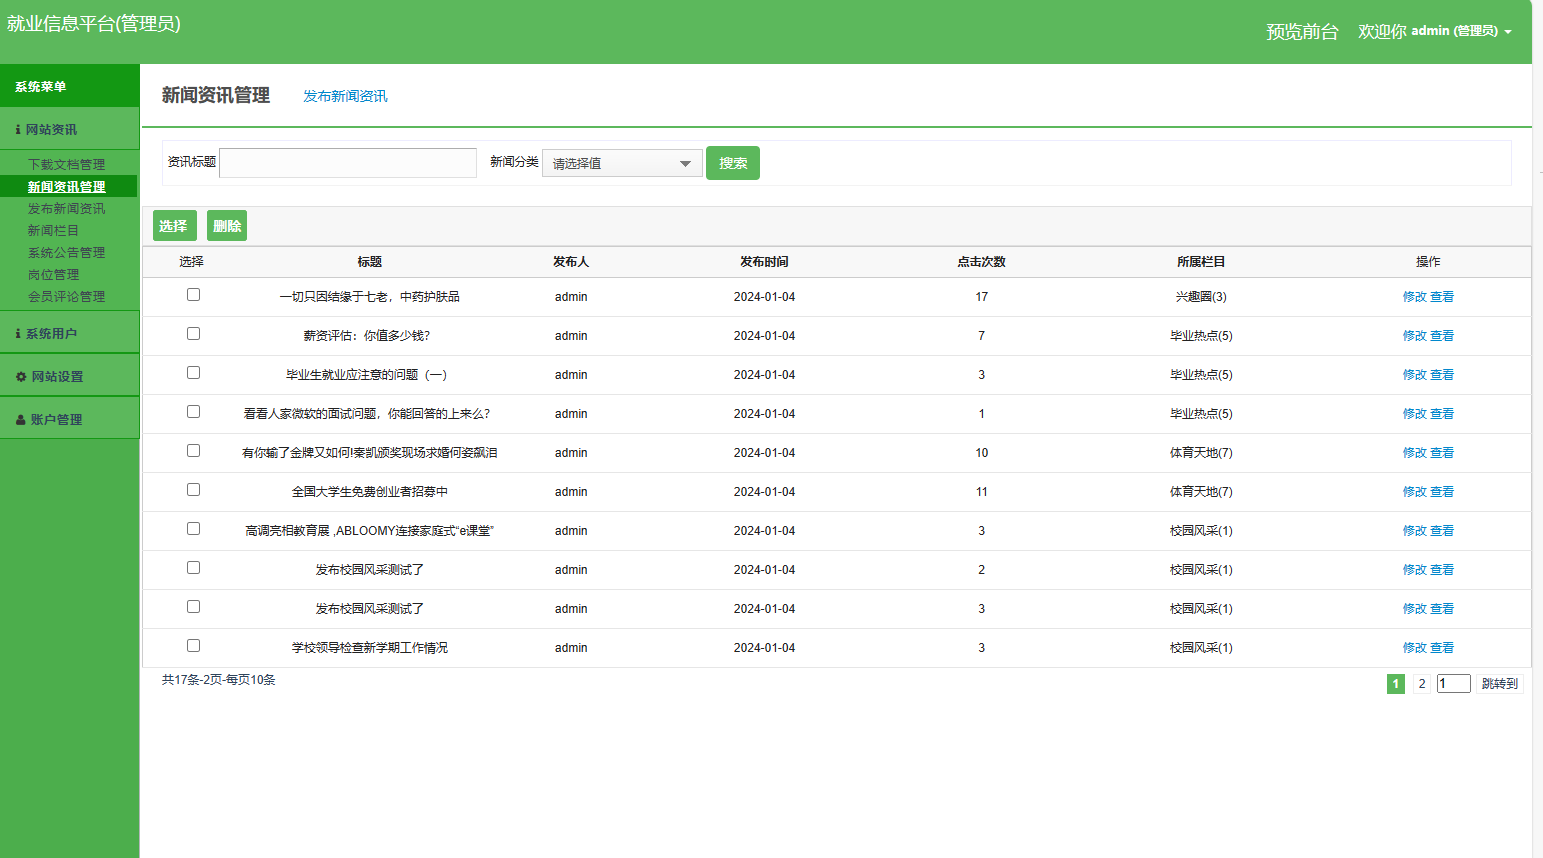
Task: Click the info icon beside 网站资讯
Action: click(18, 130)
